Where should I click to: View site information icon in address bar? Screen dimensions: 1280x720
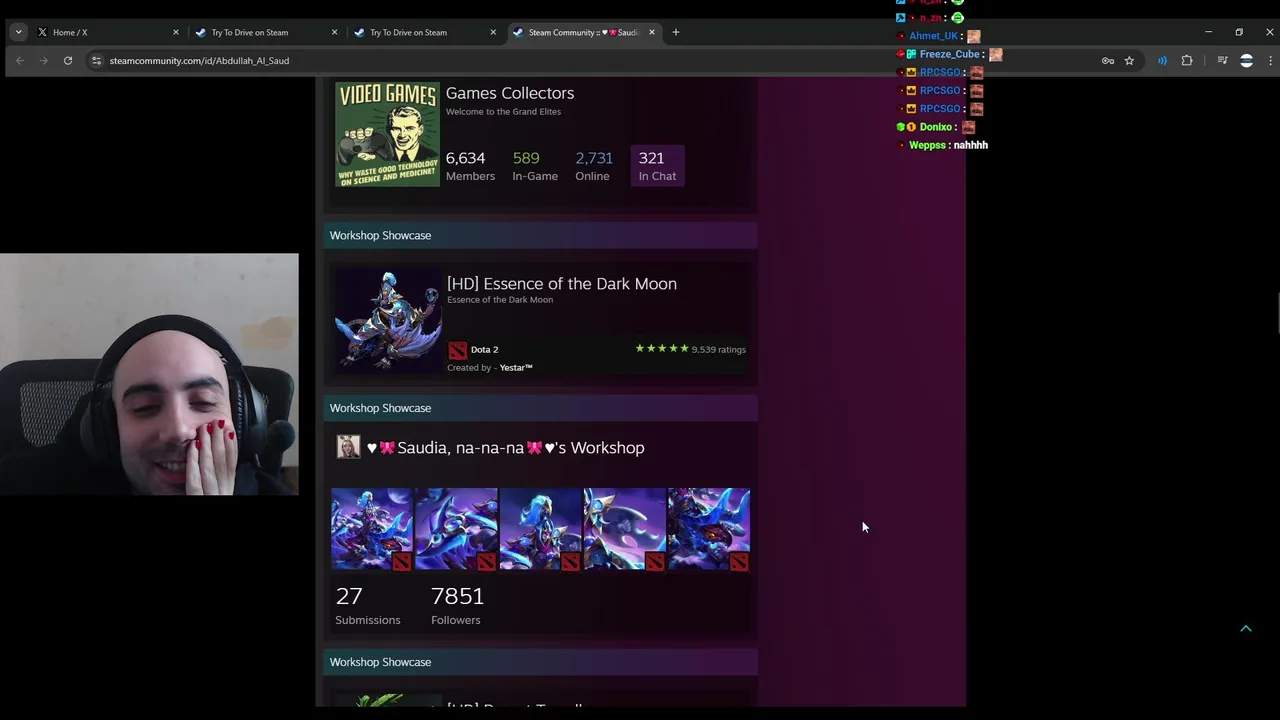[x=96, y=61]
